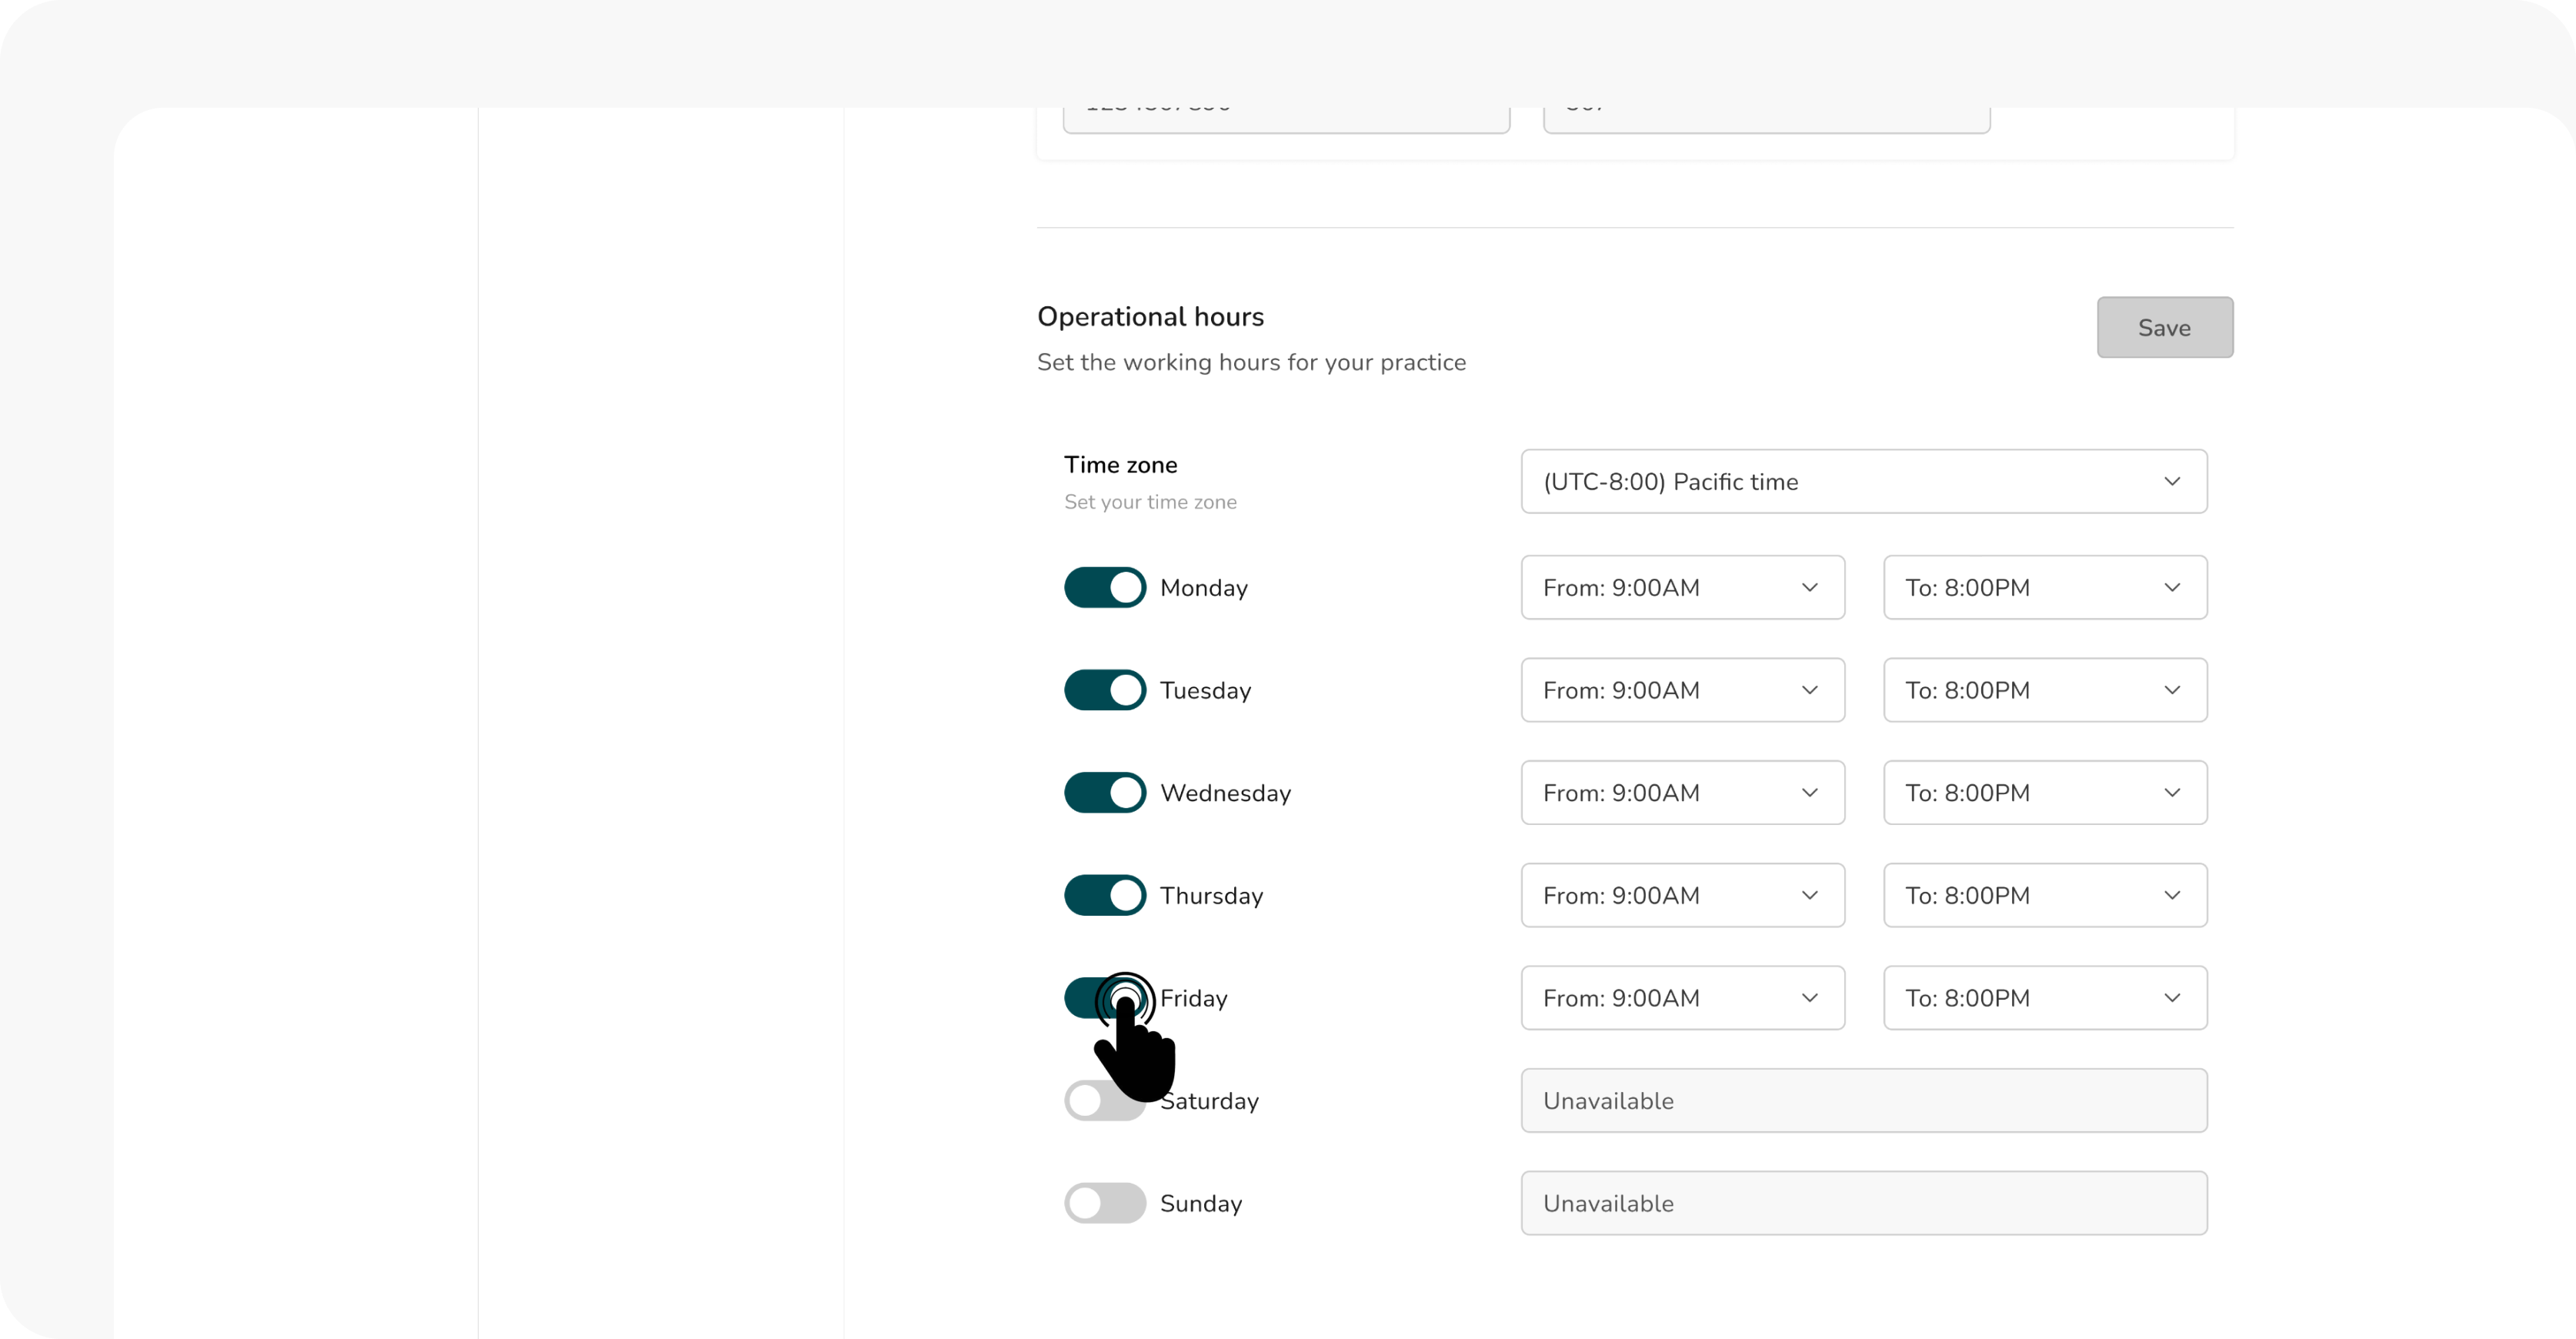Disable the Monday operational hours toggle
The height and width of the screenshot is (1339, 2576).
(x=1104, y=587)
